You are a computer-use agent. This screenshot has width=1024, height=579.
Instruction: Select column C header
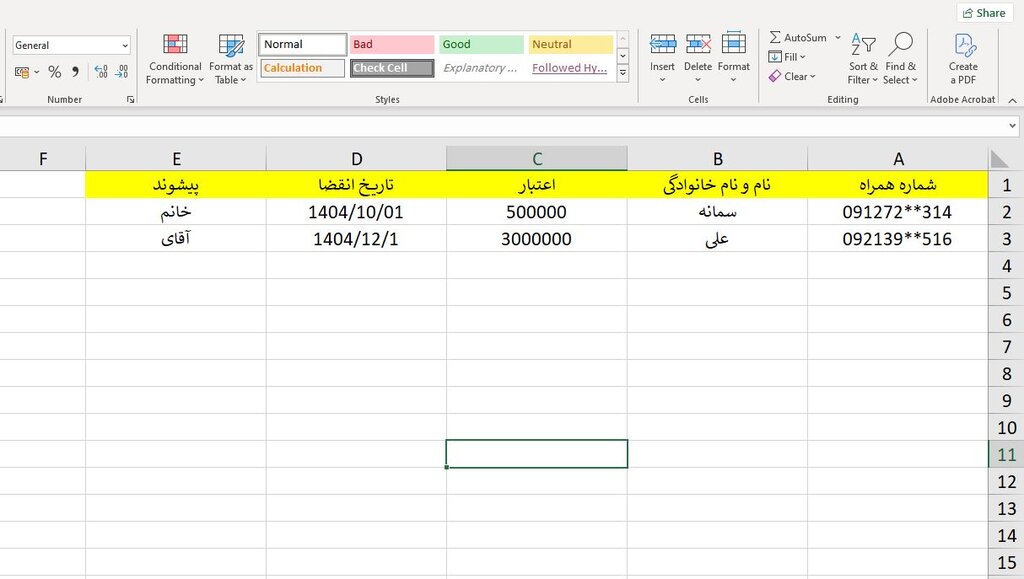537,158
